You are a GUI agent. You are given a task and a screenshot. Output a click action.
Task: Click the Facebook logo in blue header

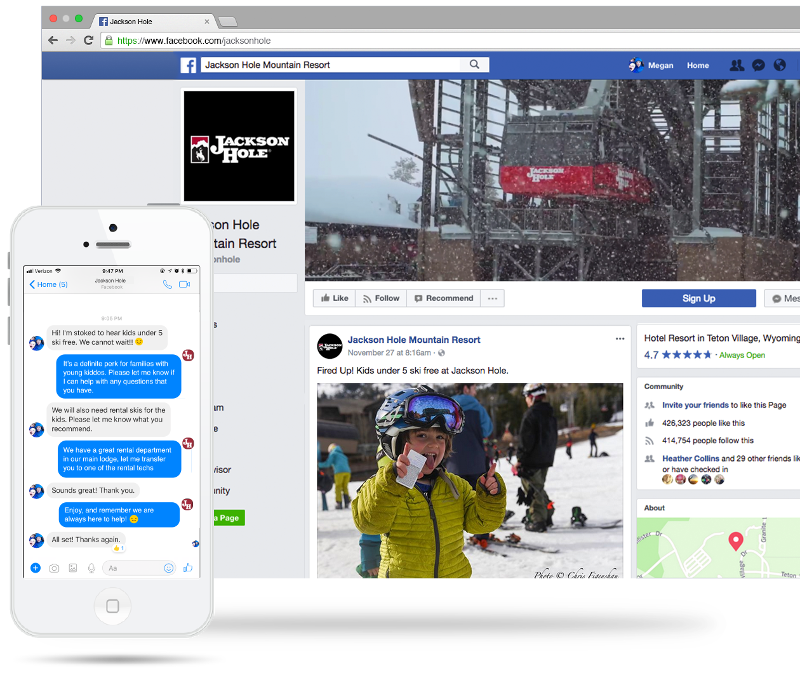click(x=188, y=65)
